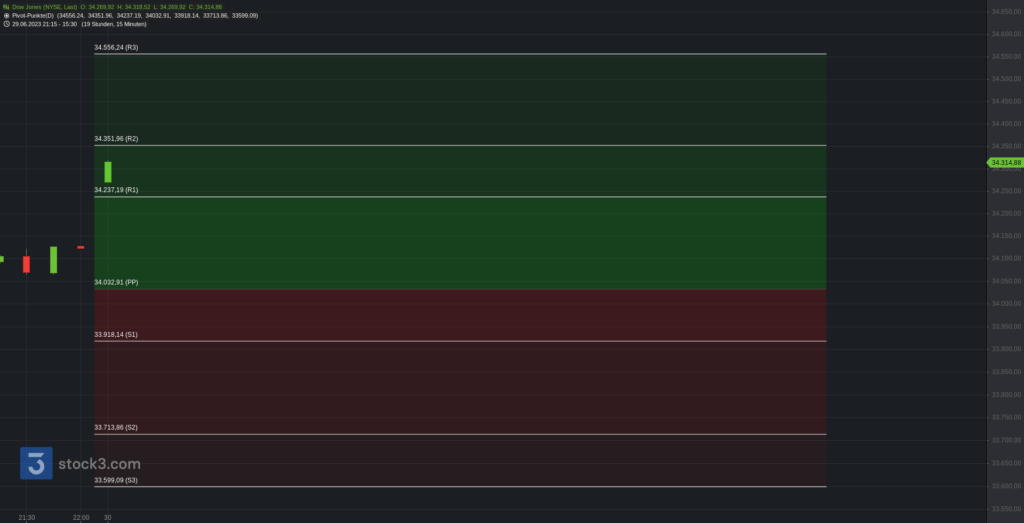The width and height of the screenshot is (1024, 523).
Task: Click the clock icon next to date range
Action: coord(6,24)
